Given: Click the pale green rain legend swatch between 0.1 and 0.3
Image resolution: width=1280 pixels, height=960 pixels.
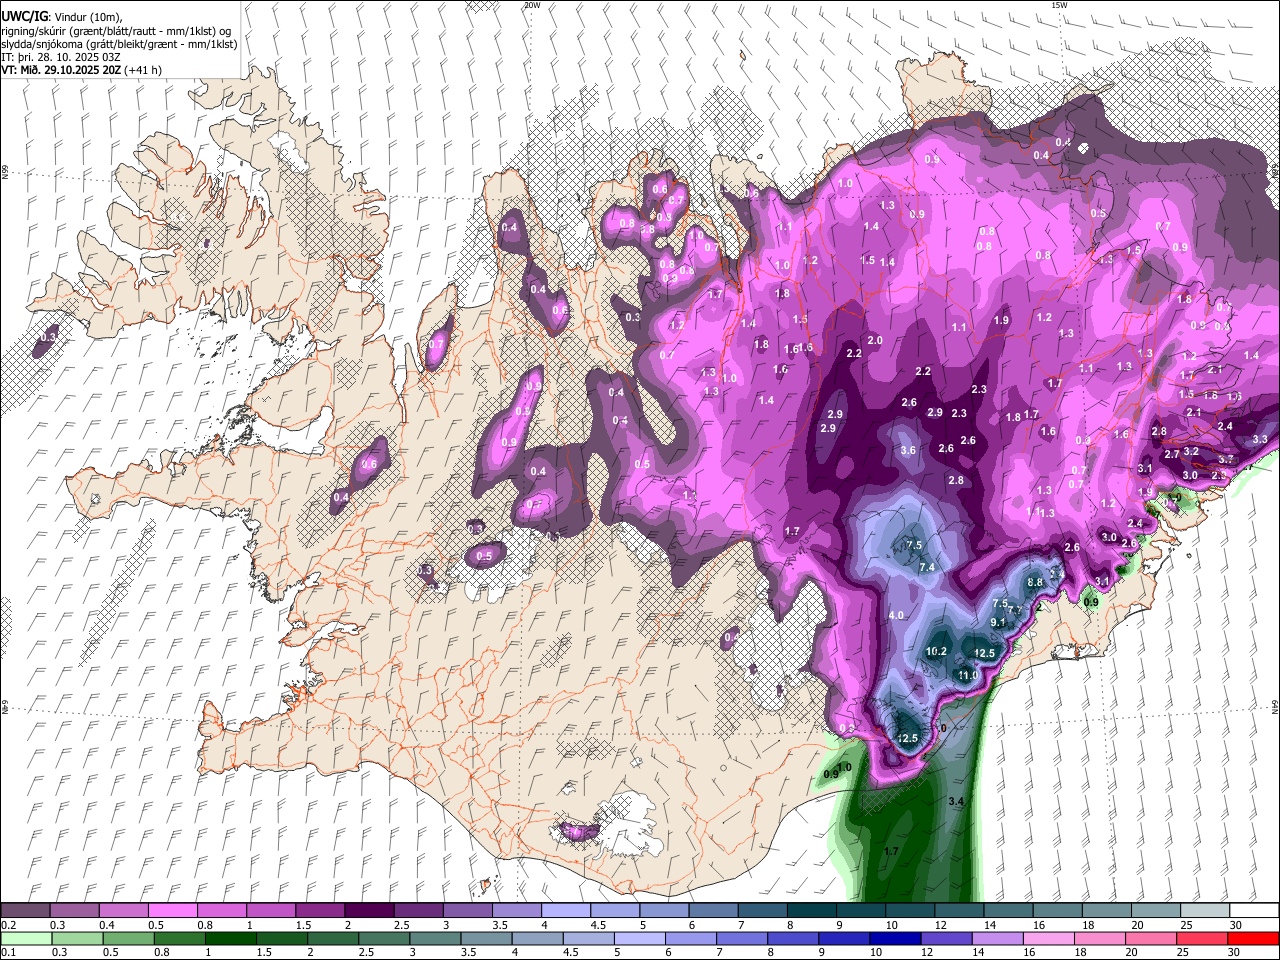Looking at the screenshot, I should [25, 938].
